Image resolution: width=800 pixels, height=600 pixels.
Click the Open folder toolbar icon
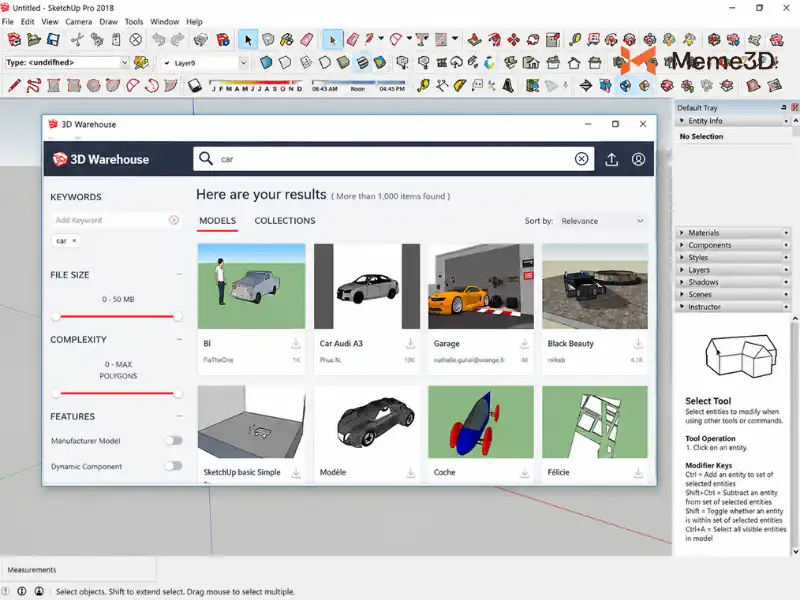[34, 39]
